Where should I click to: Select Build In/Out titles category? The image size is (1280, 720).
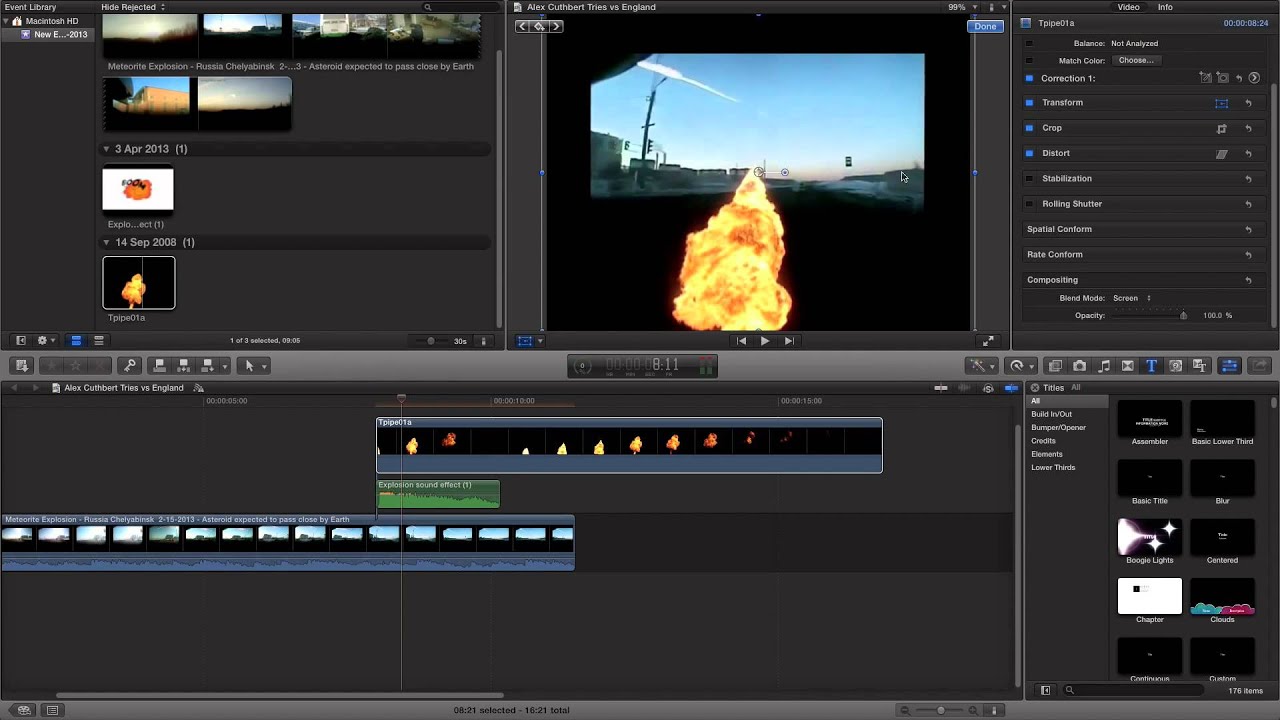point(1051,414)
